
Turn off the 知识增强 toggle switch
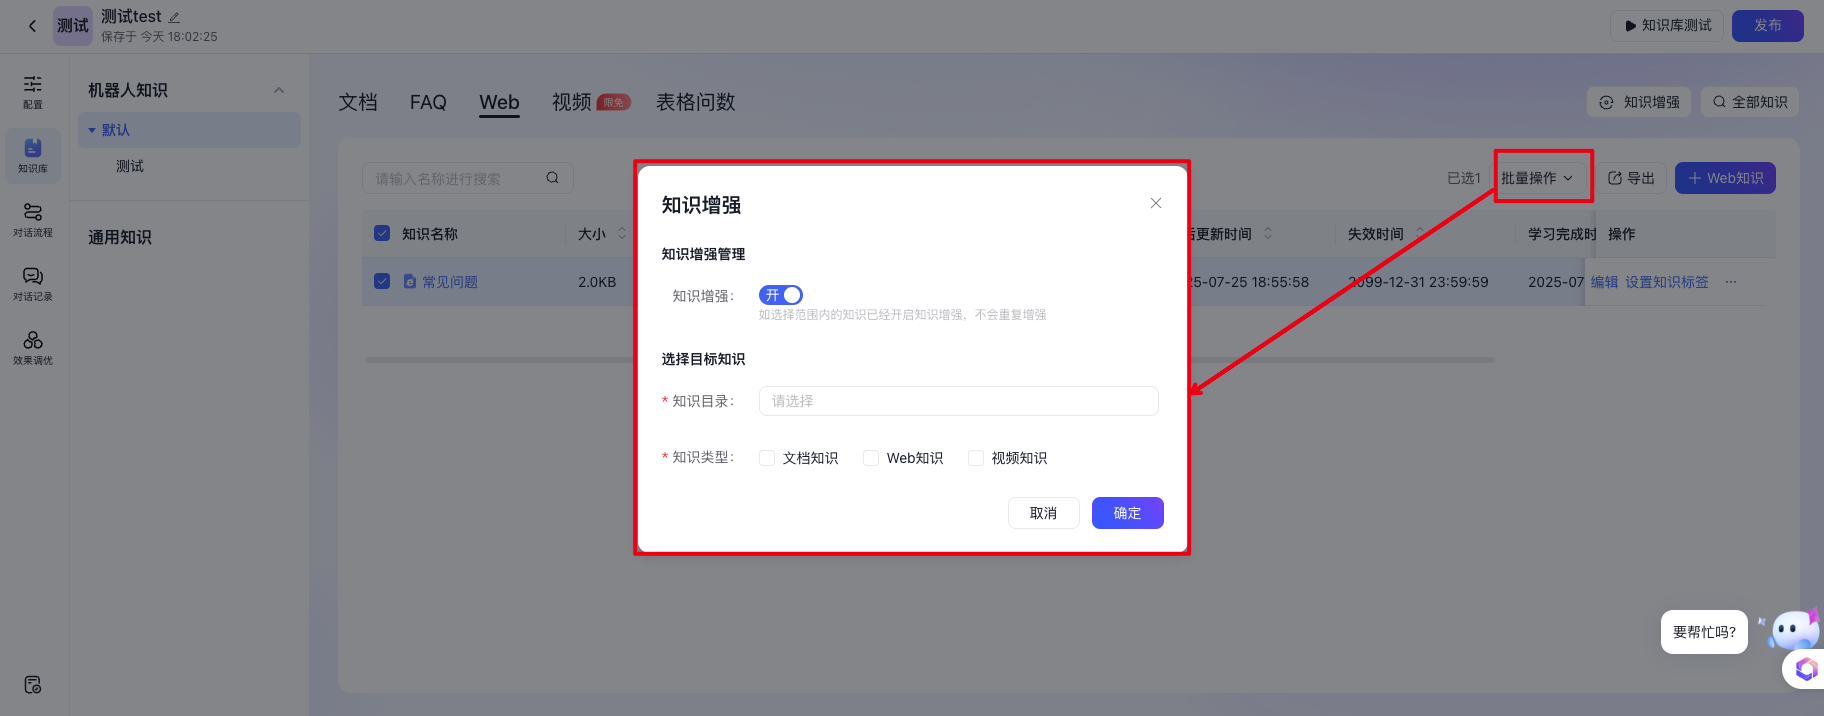click(x=780, y=295)
